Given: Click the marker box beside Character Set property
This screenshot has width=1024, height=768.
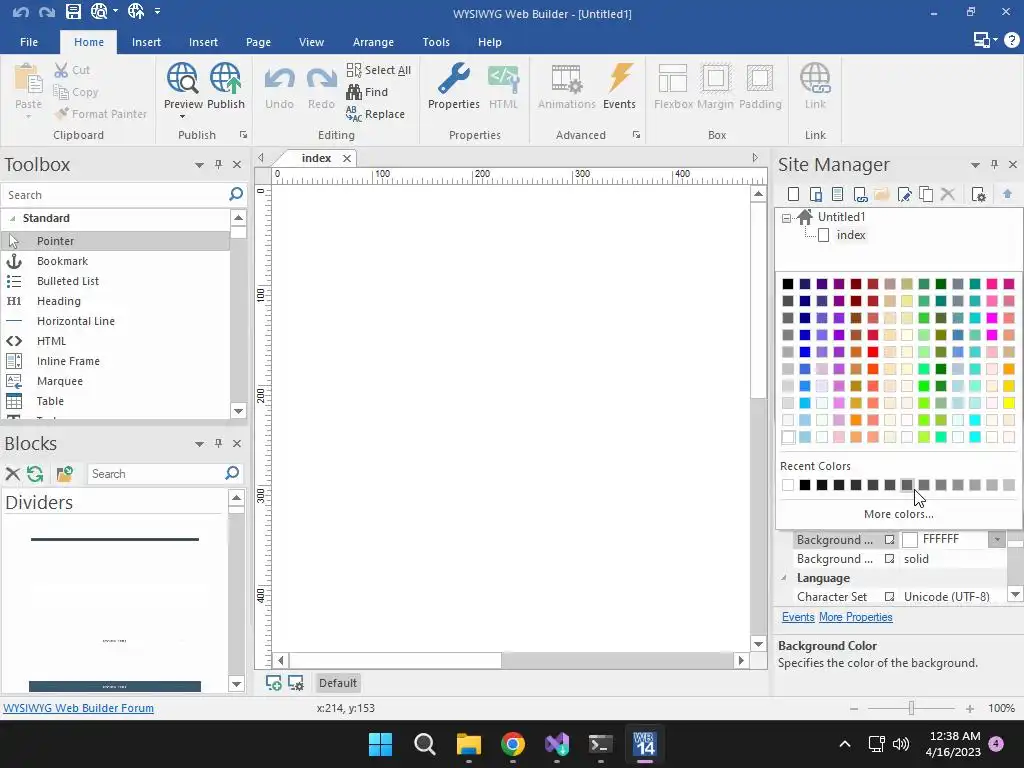Looking at the screenshot, I should pos(889,597).
